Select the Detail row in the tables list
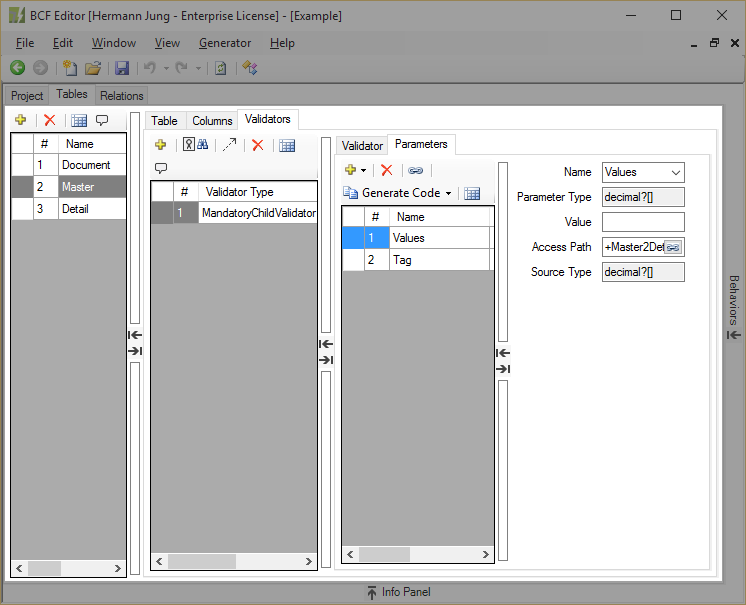The image size is (746, 605). point(69,209)
